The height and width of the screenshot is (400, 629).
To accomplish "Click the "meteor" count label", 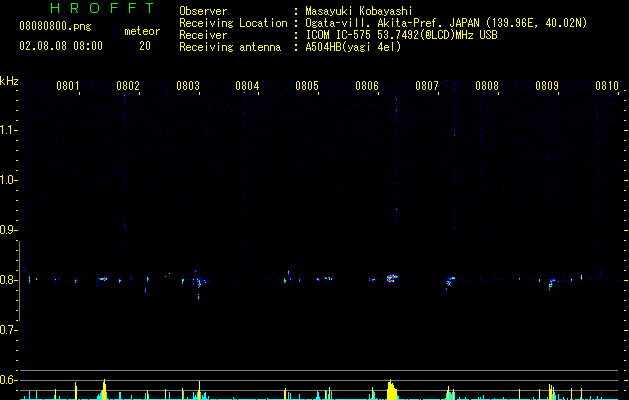I will (x=142, y=31).
